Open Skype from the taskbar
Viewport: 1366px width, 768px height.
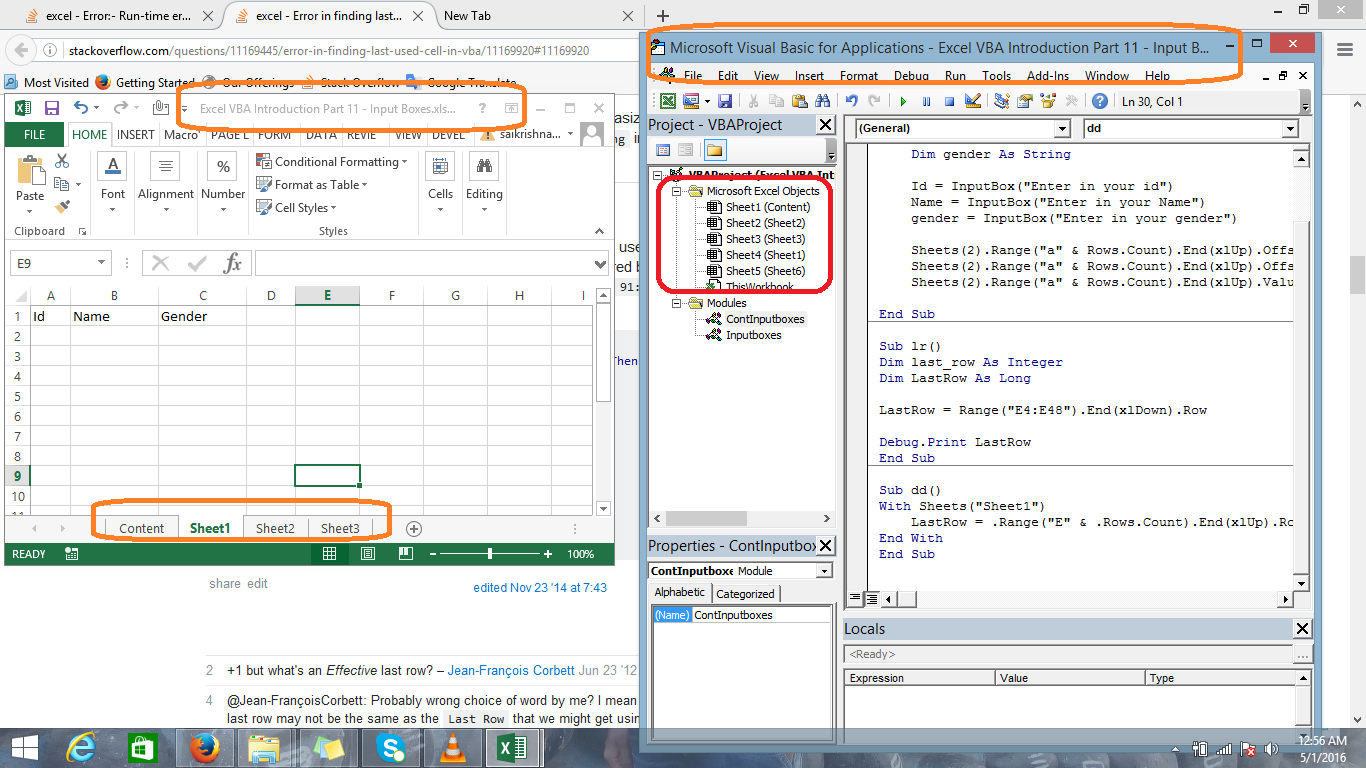(390, 748)
